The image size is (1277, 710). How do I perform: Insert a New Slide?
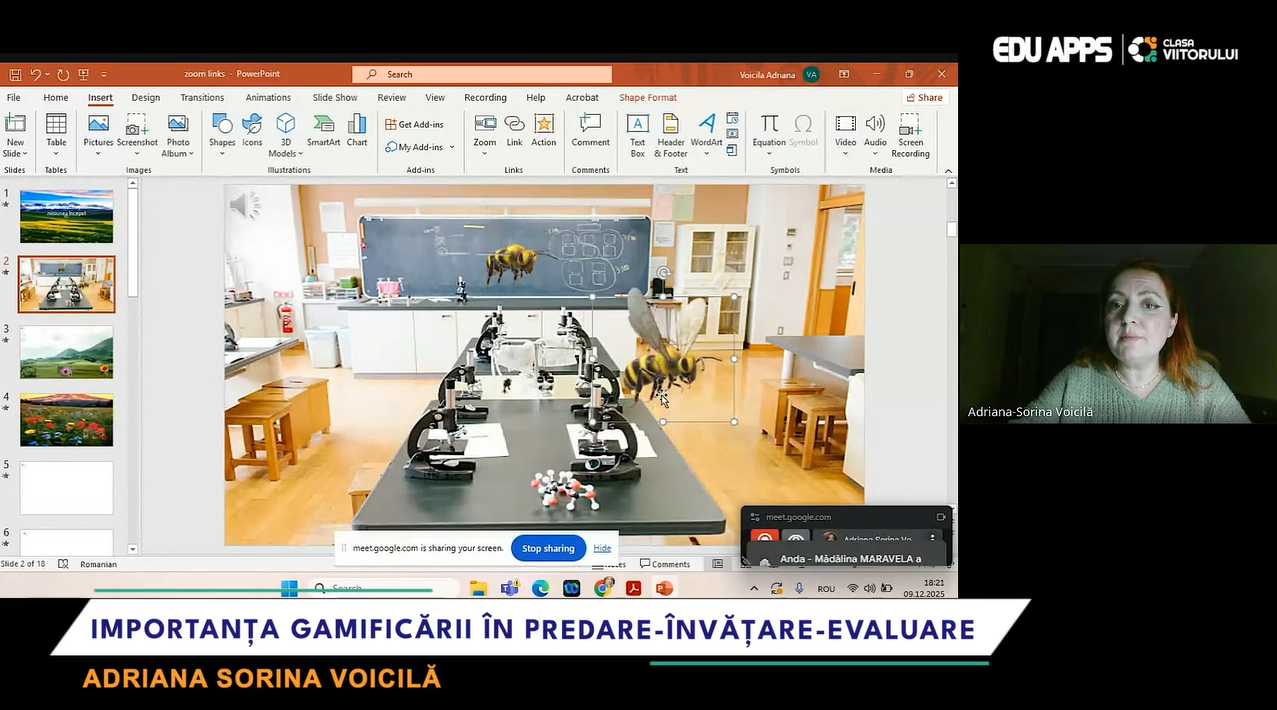pyautogui.click(x=15, y=136)
